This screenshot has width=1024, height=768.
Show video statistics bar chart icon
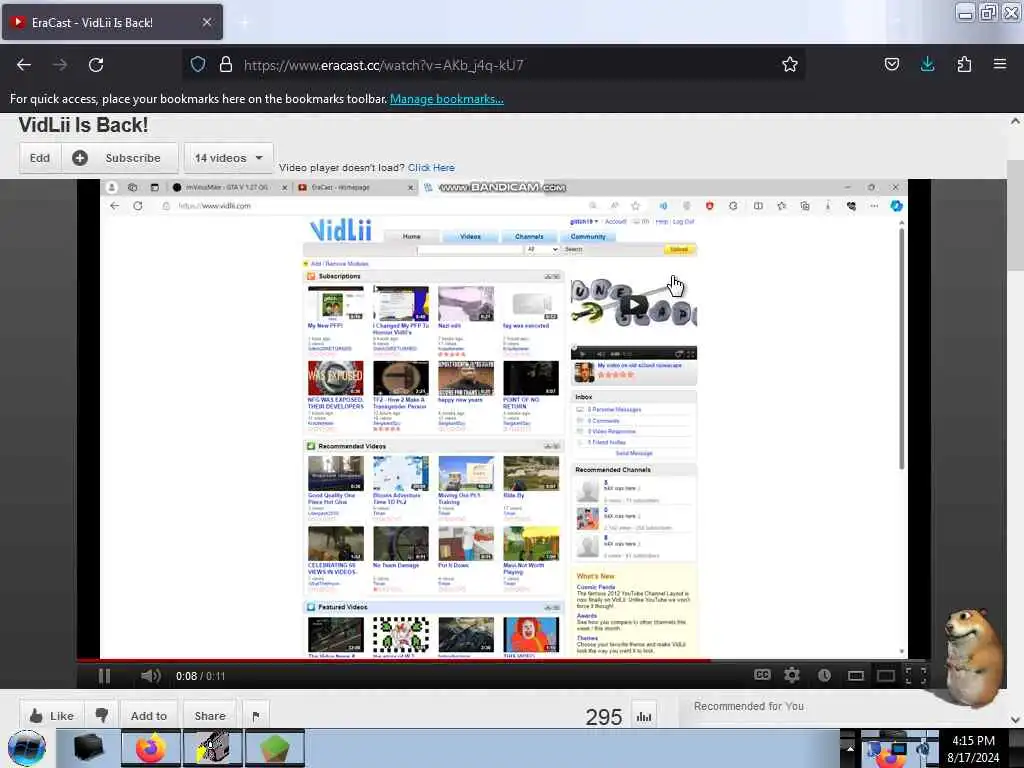pyautogui.click(x=644, y=716)
